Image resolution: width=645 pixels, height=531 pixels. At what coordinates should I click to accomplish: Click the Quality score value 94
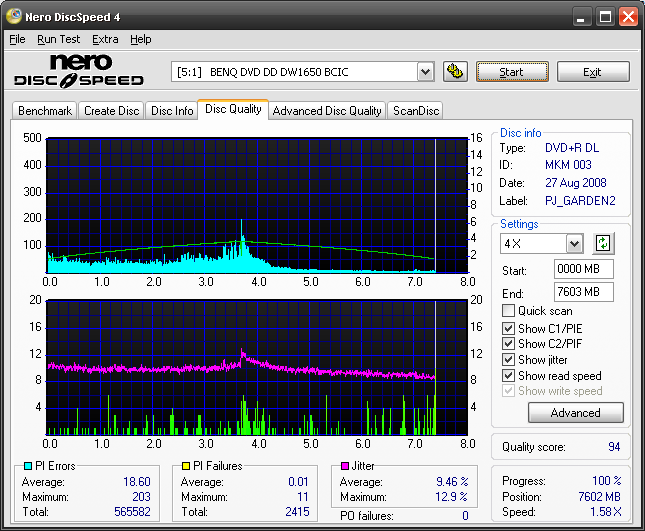pyautogui.click(x=614, y=447)
